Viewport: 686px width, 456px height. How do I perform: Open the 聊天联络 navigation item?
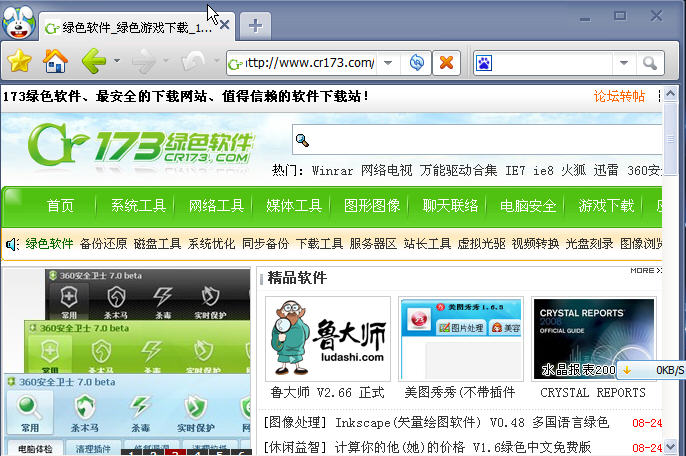[x=450, y=206]
